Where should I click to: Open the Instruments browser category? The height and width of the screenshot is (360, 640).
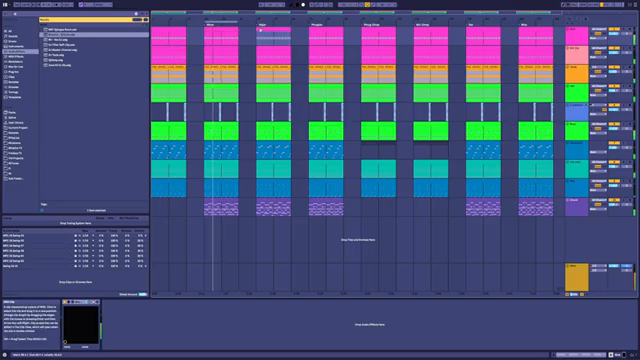pyautogui.click(x=16, y=47)
